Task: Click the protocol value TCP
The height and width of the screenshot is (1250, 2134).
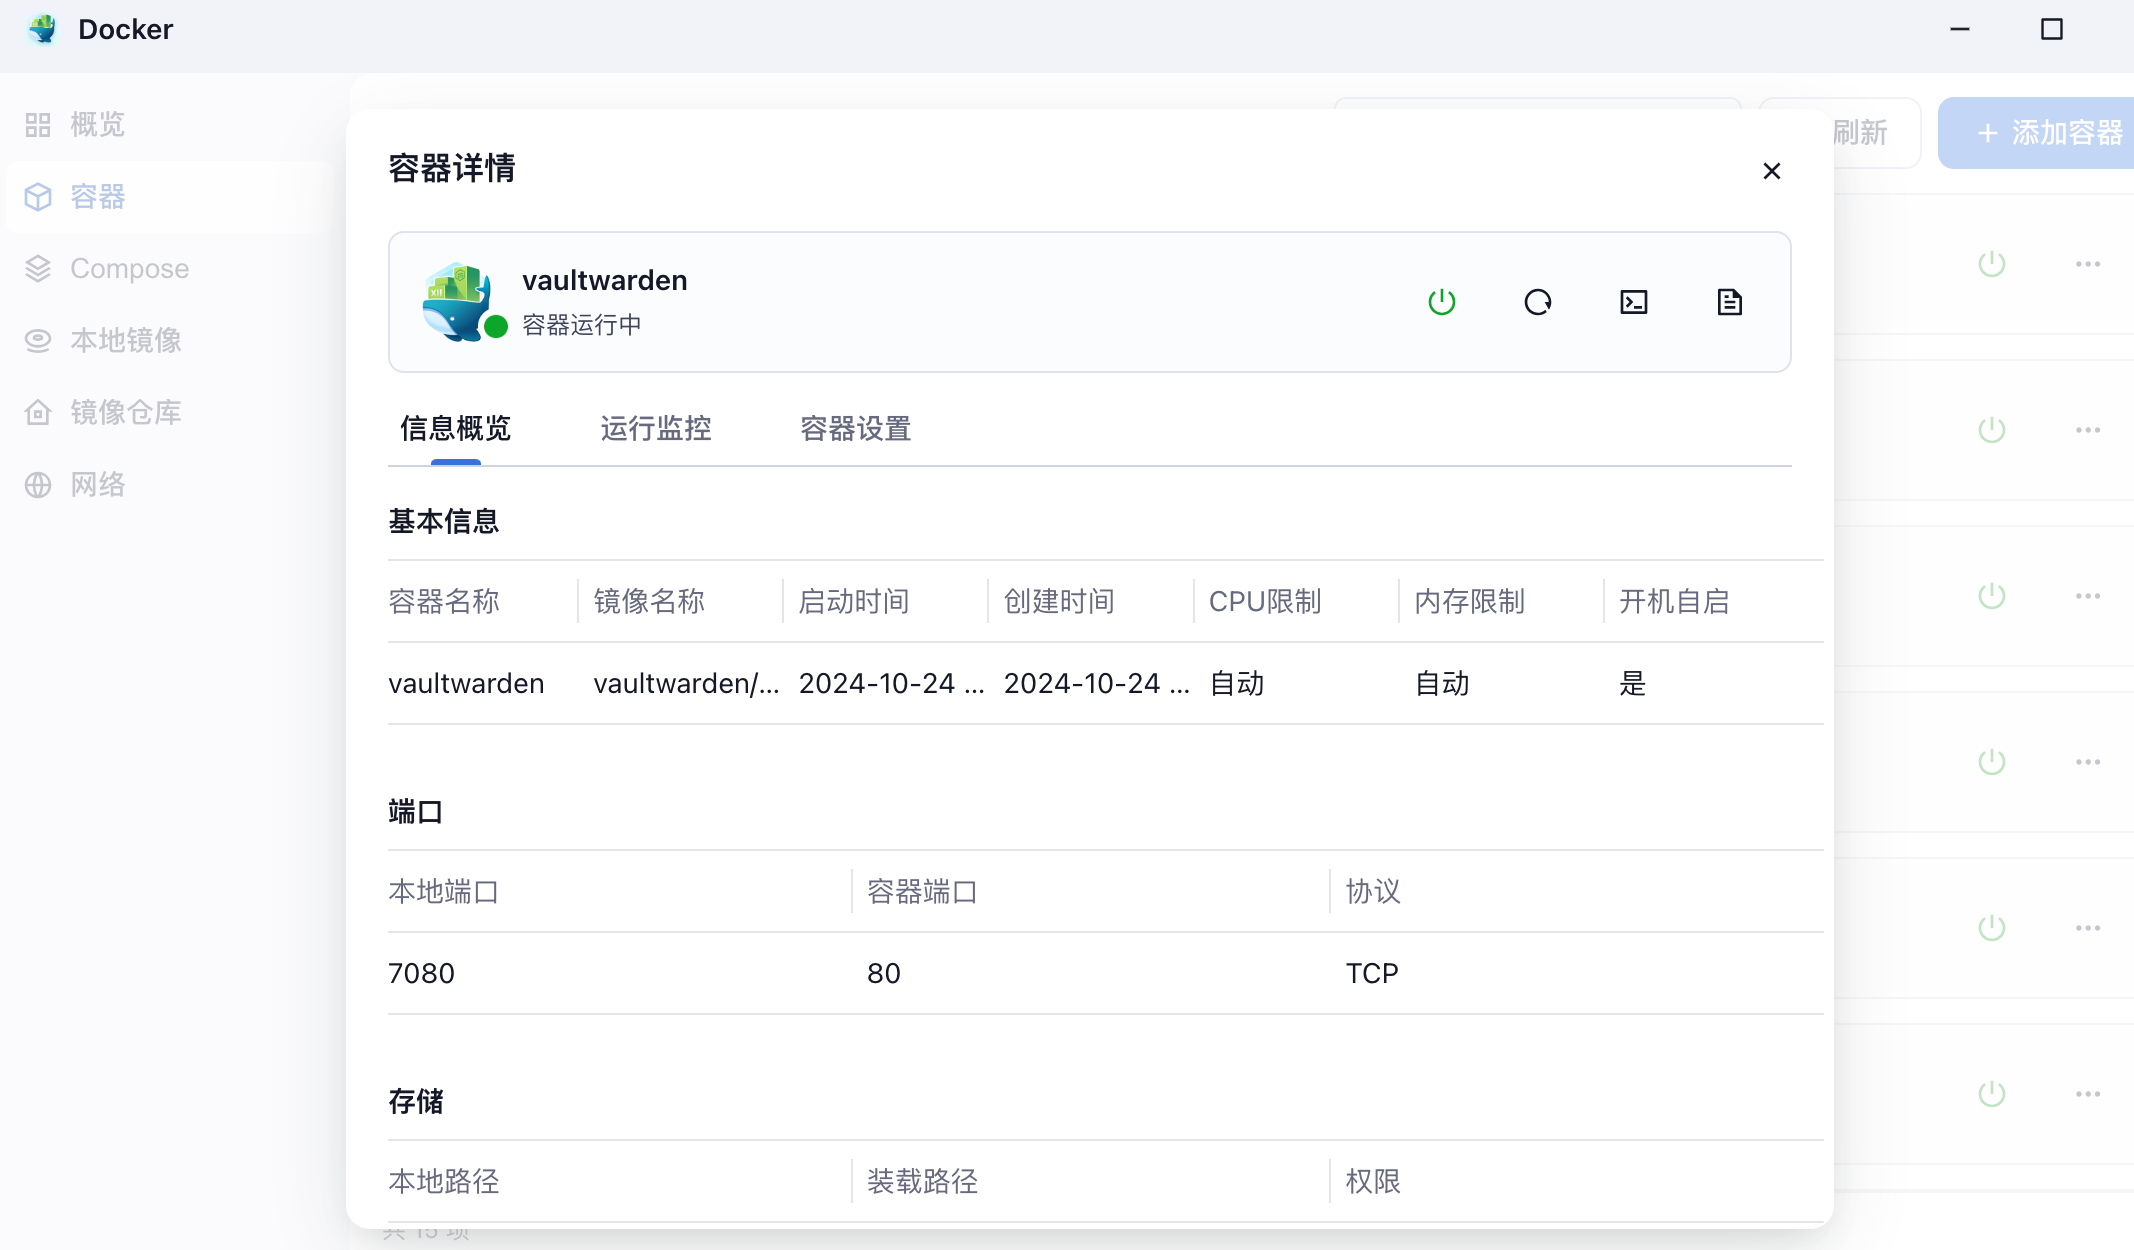Action: pos(1372,974)
